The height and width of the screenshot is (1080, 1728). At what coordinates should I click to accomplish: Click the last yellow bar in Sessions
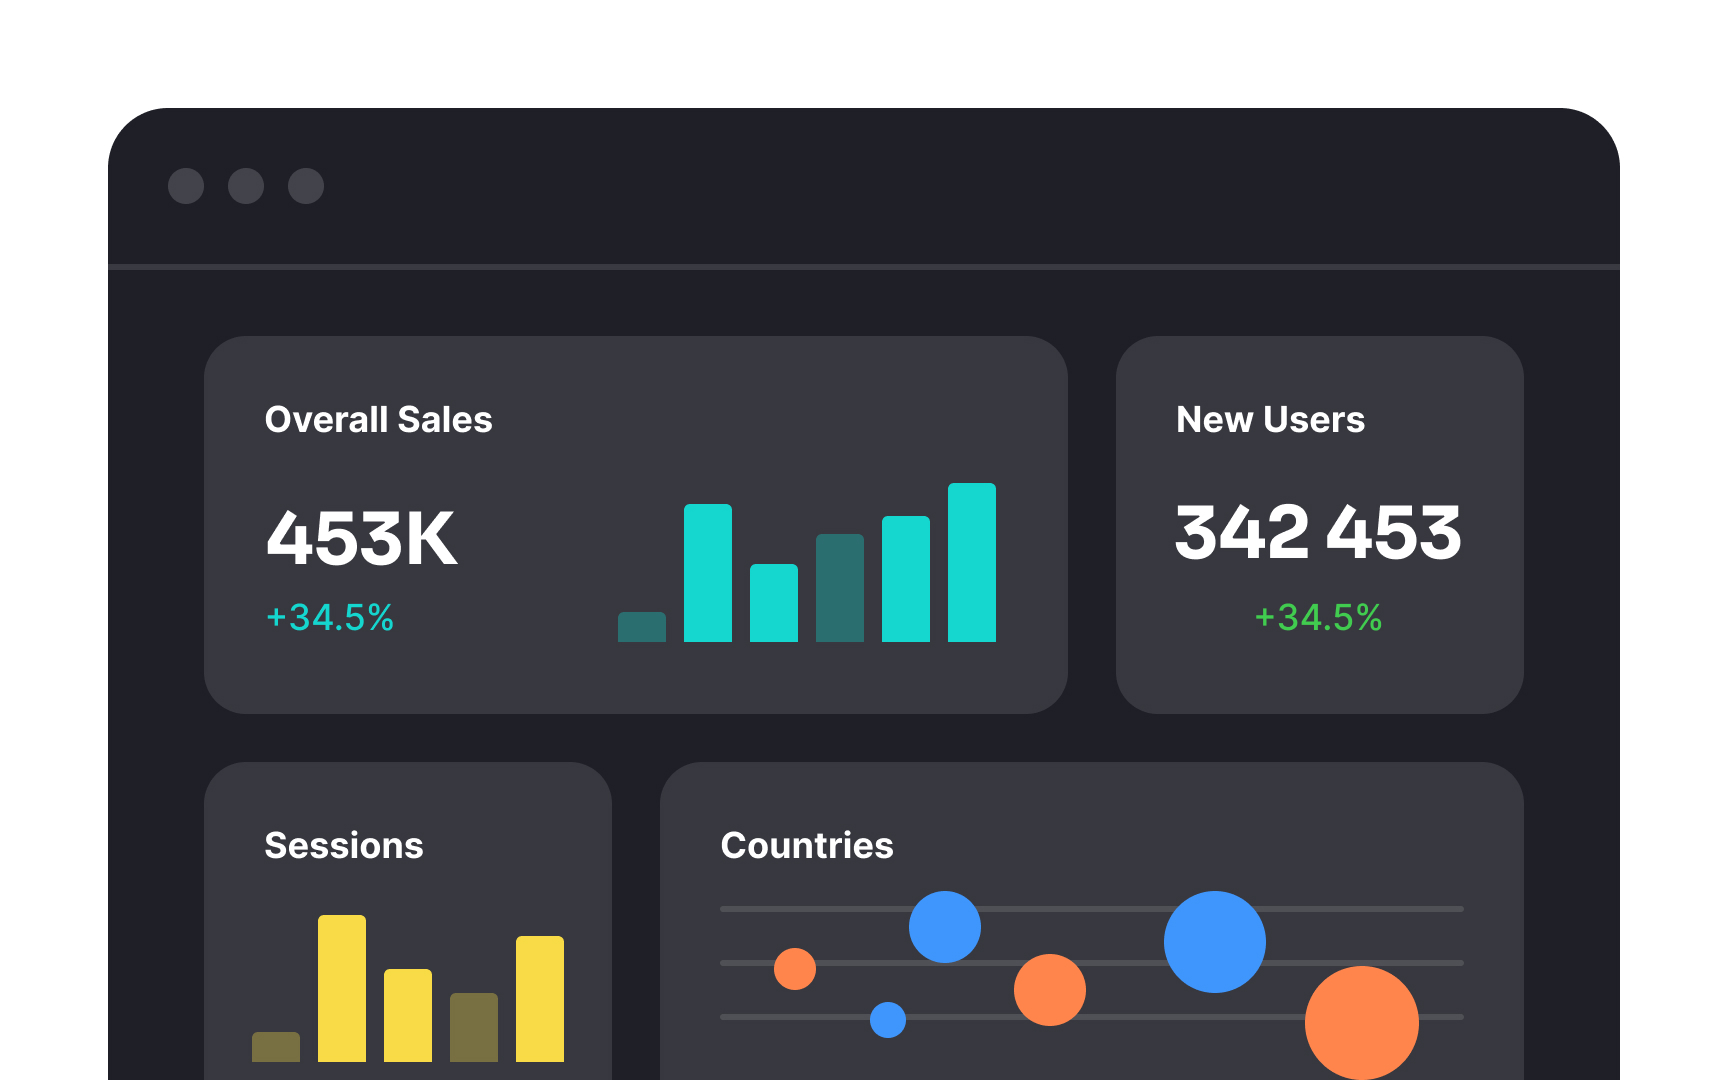[x=540, y=999]
